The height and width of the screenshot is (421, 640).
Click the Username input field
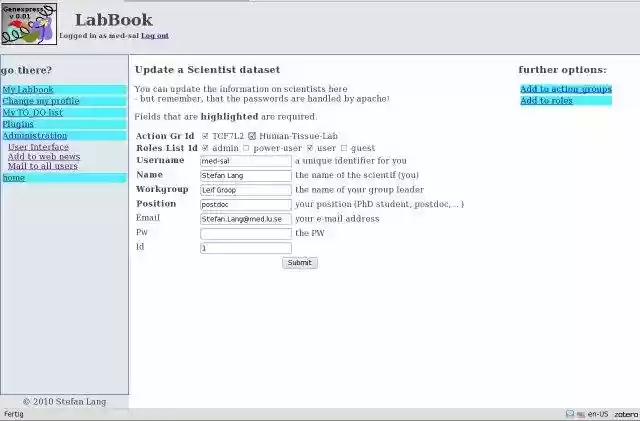point(246,161)
